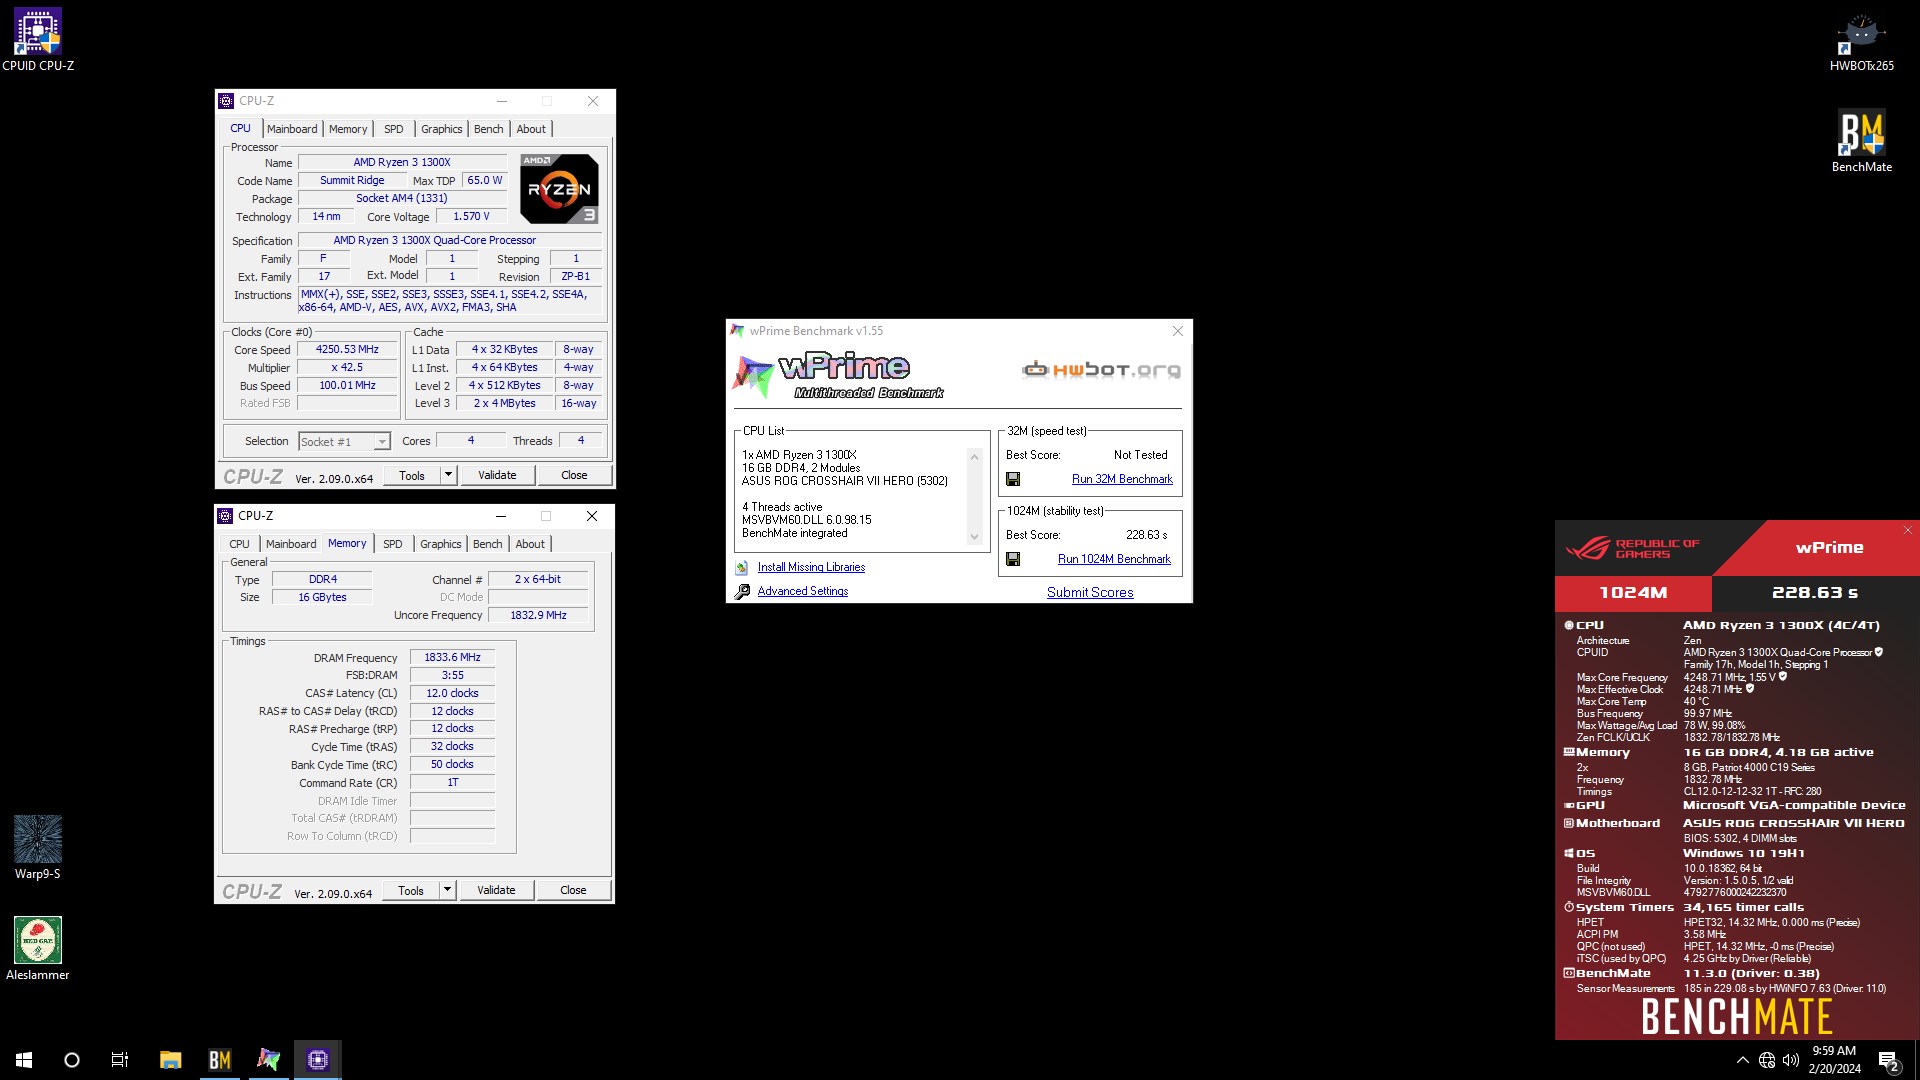Image resolution: width=1920 pixels, height=1080 pixels.
Task: Open volume control in system tray
Action: pyautogui.click(x=1791, y=1060)
